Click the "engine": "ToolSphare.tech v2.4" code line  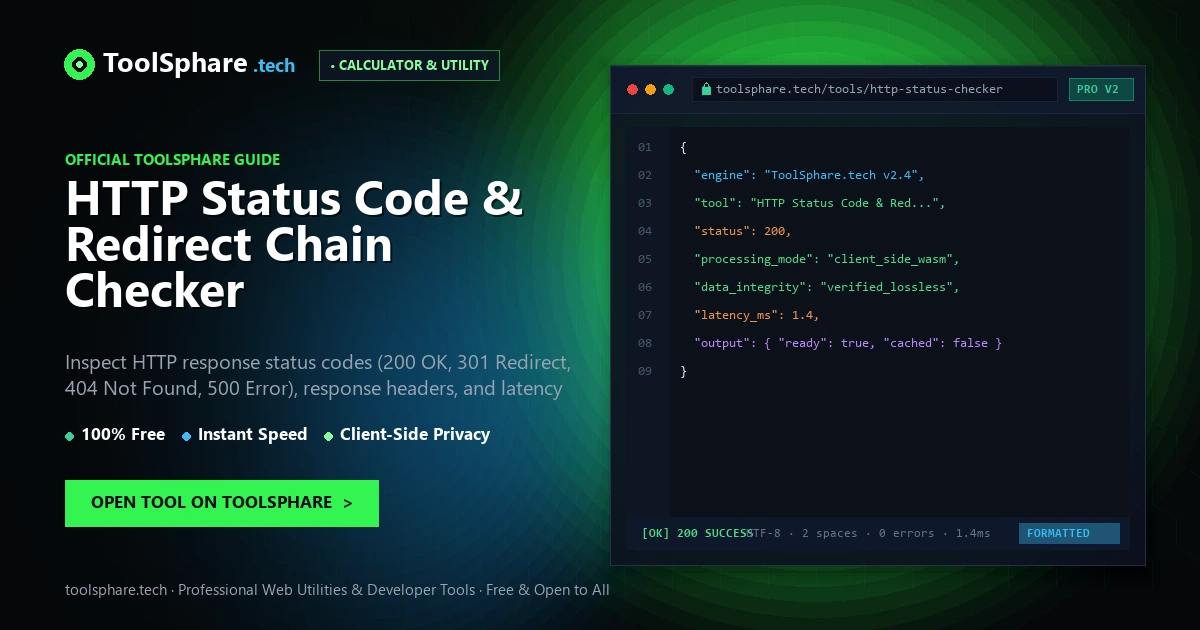point(809,175)
